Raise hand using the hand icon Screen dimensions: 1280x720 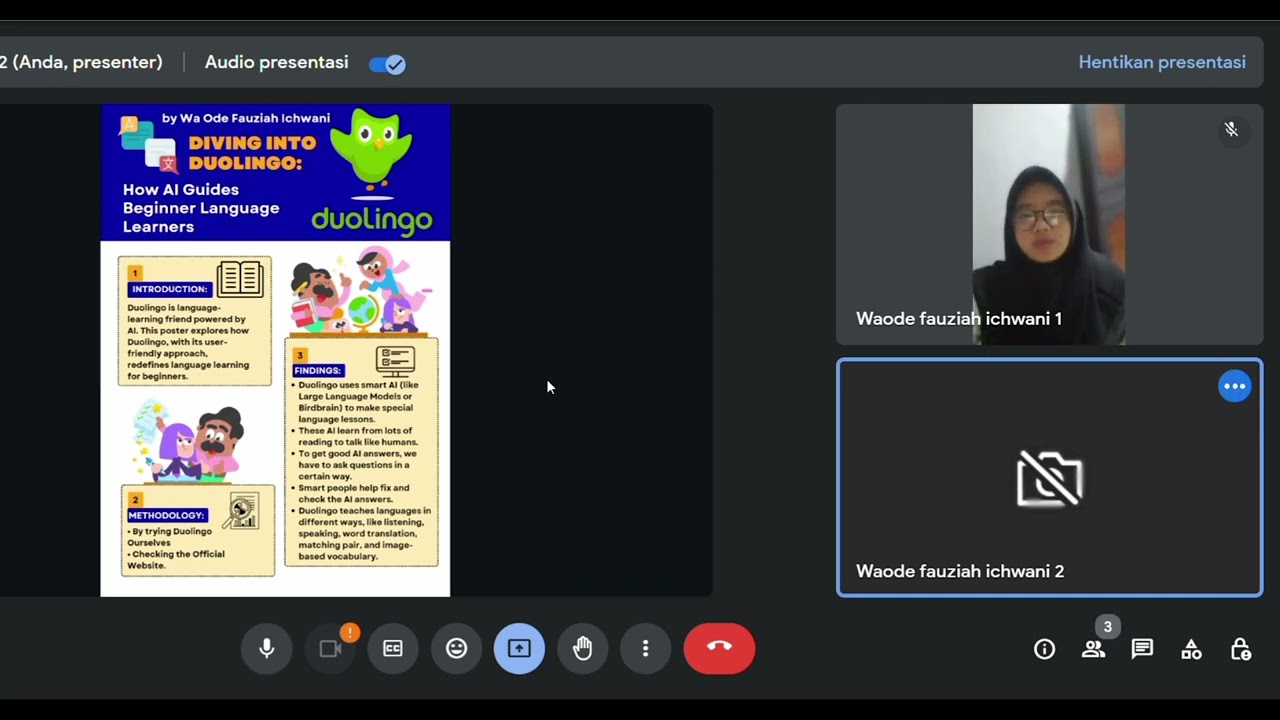pyautogui.click(x=582, y=649)
